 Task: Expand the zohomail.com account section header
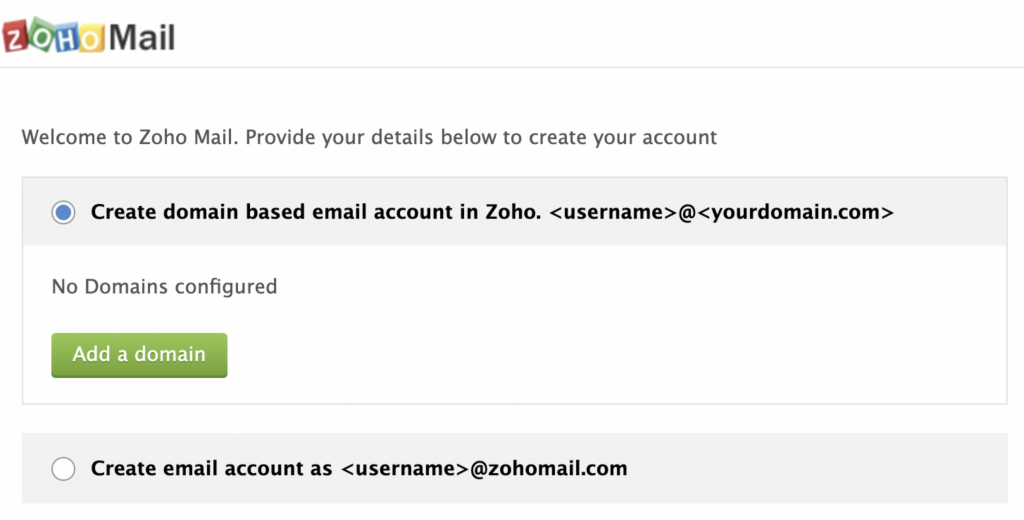[x=515, y=468]
